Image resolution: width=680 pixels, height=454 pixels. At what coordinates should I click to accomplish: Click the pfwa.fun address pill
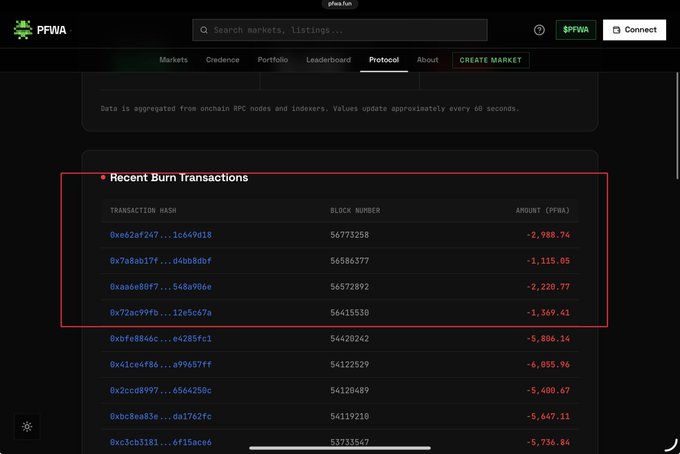tap(340, 4)
